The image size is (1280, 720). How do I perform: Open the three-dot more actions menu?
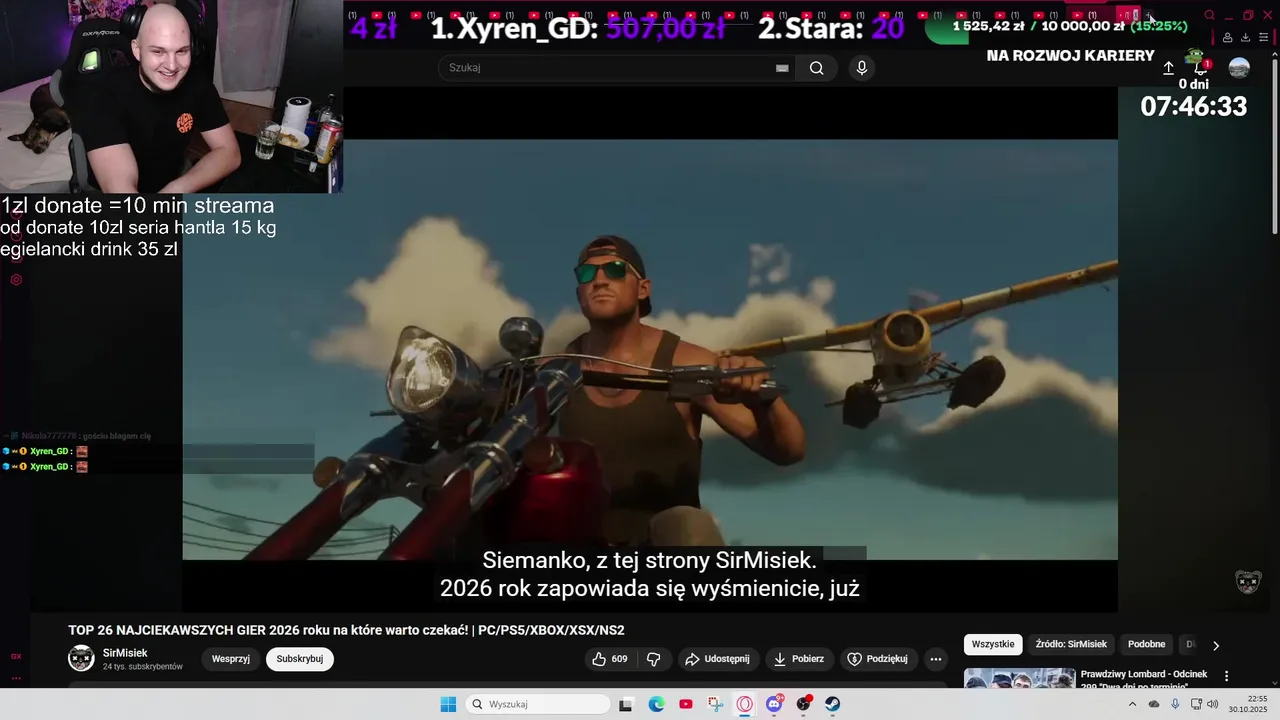[936, 659]
